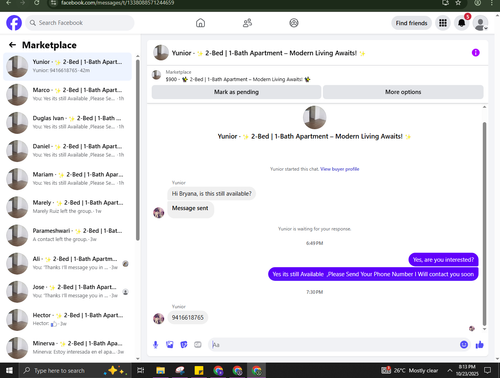
Task: Open the Windows notification center
Action: click(x=488, y=370)
